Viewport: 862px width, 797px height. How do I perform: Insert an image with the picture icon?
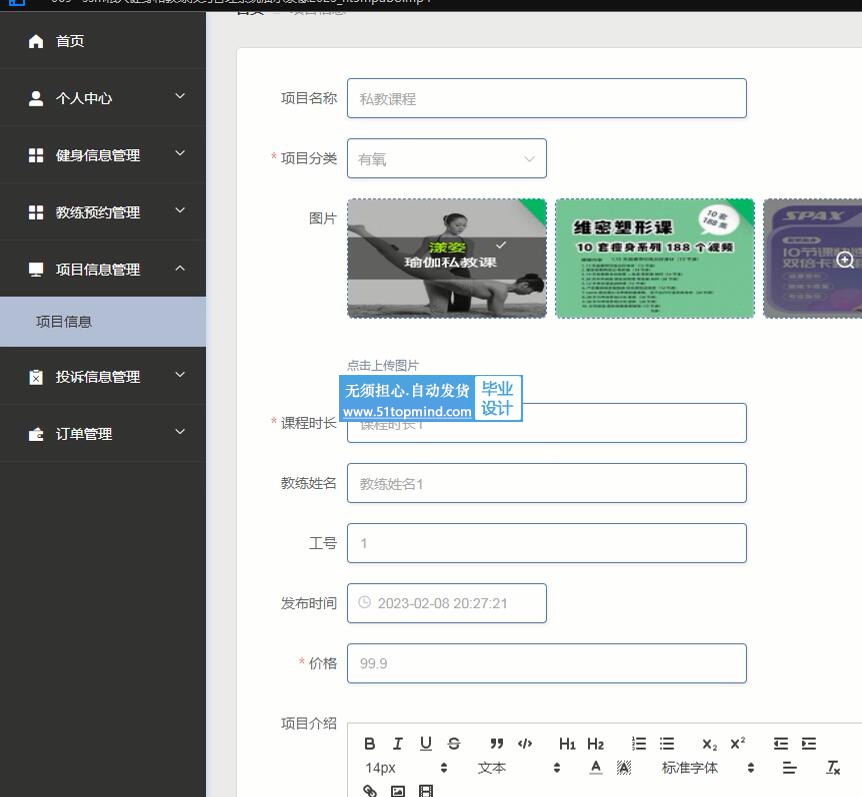point(397,791)
